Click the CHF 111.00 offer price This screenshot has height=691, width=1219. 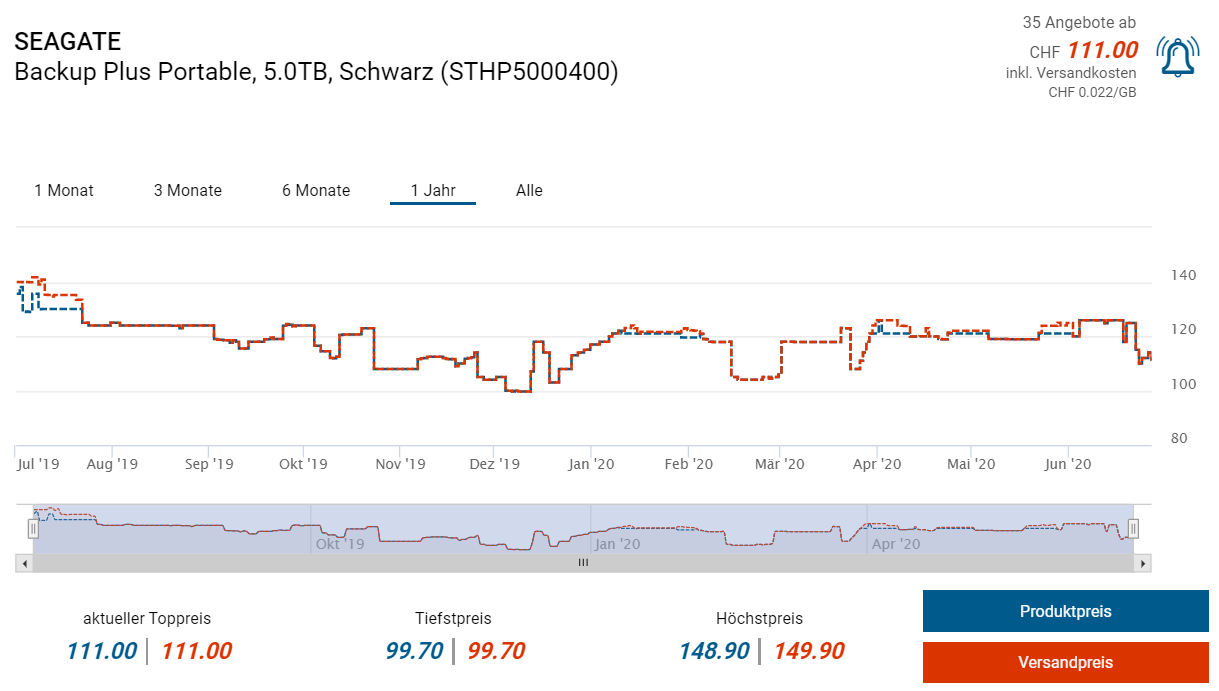(x=1102, y=50)
